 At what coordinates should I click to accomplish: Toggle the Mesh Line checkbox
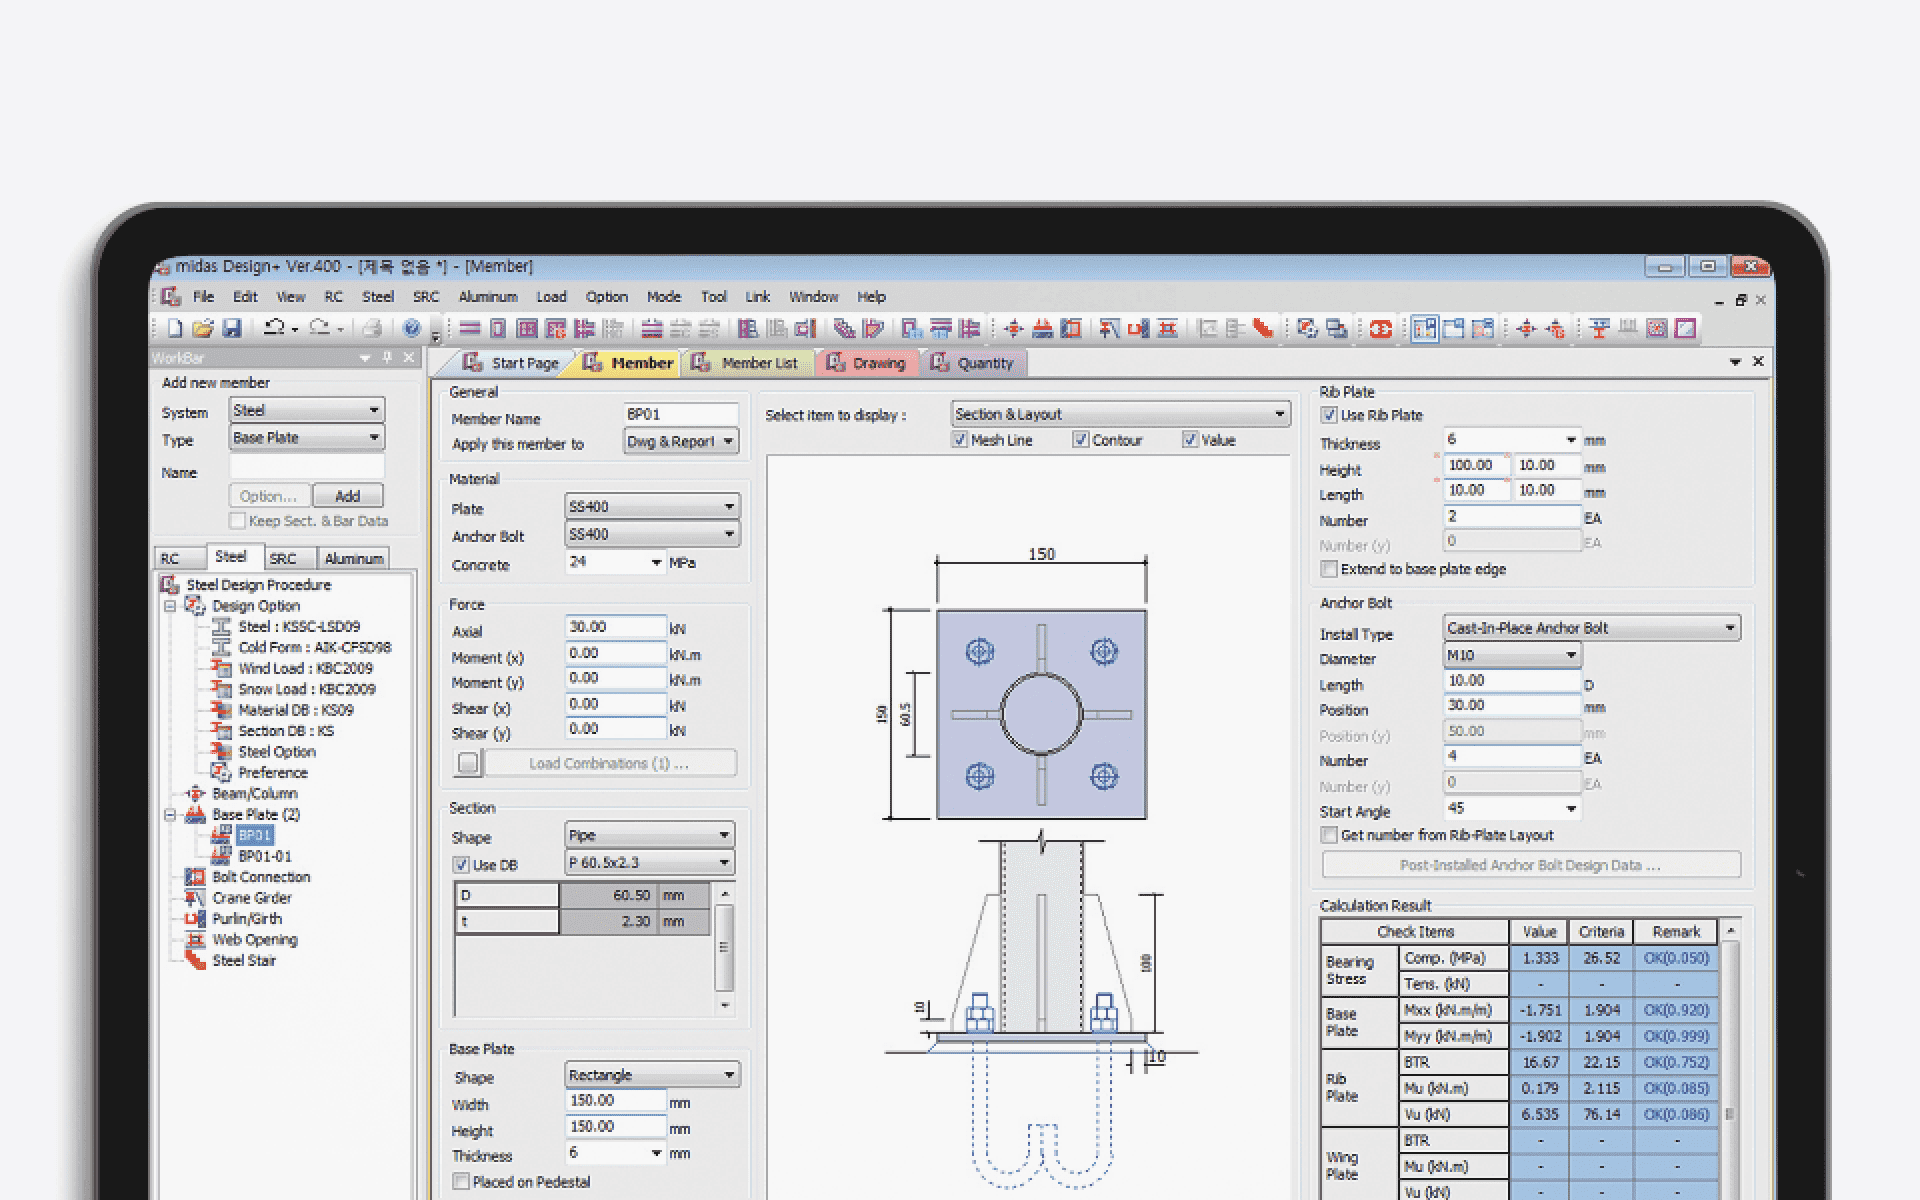(x=960, y=440)
